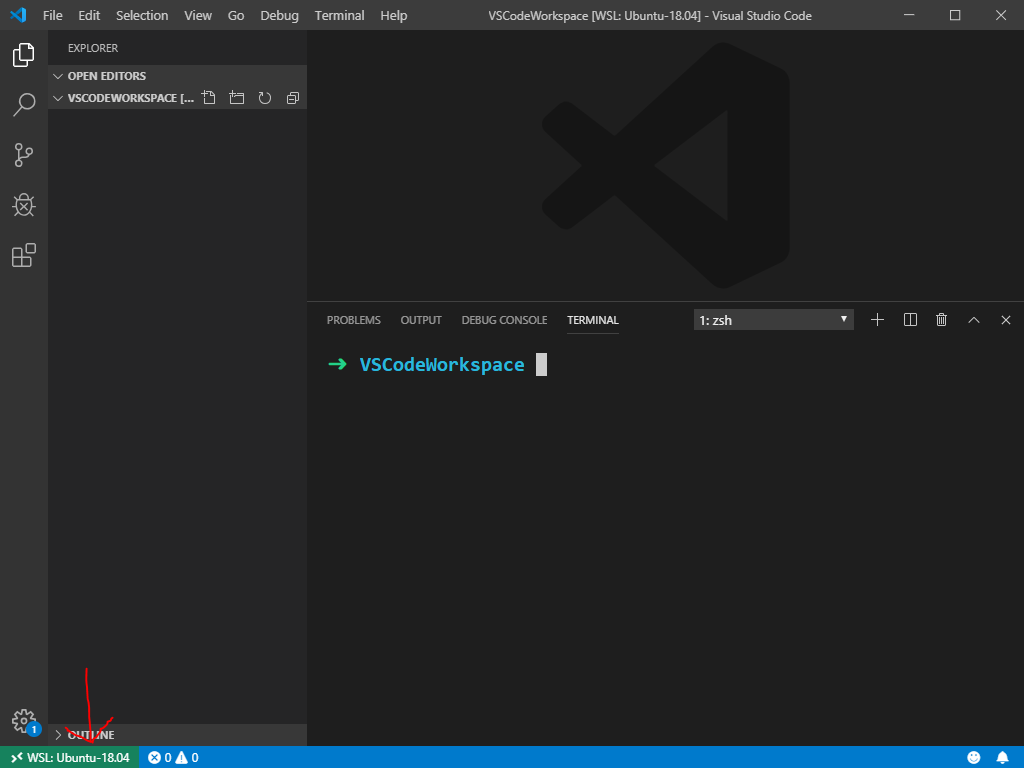Open the Extensions view icon
The width and height of the screenshot is (1024, 768).
click(24, 255)
